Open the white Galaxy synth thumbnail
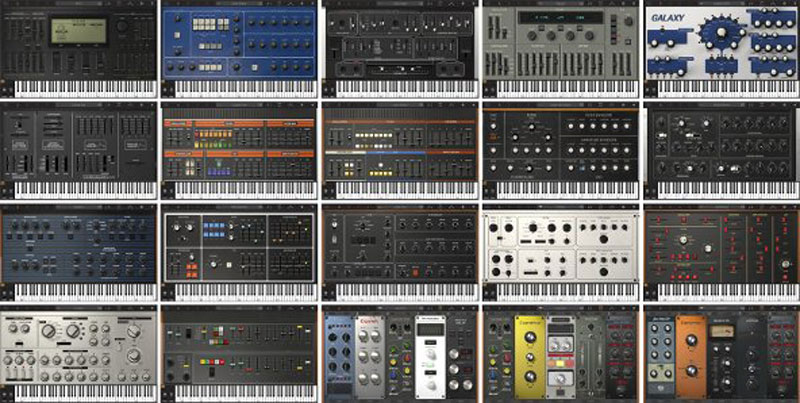Viewport: 800px width, 403px height. [x=721, y=49]
